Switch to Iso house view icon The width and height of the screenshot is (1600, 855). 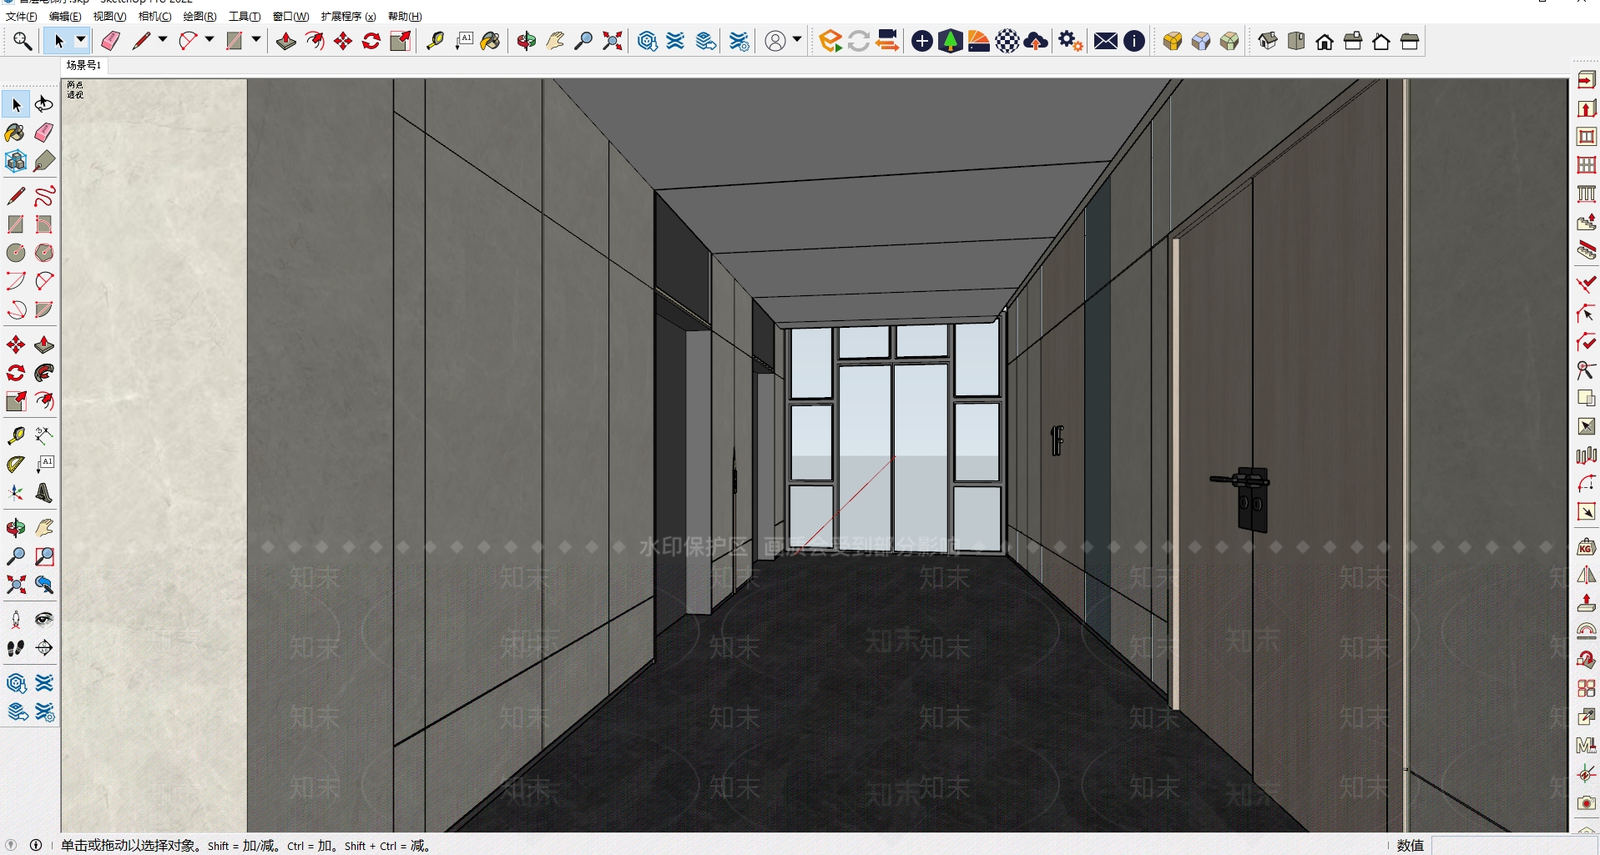pyautogui.click(x=1268, y=41)
